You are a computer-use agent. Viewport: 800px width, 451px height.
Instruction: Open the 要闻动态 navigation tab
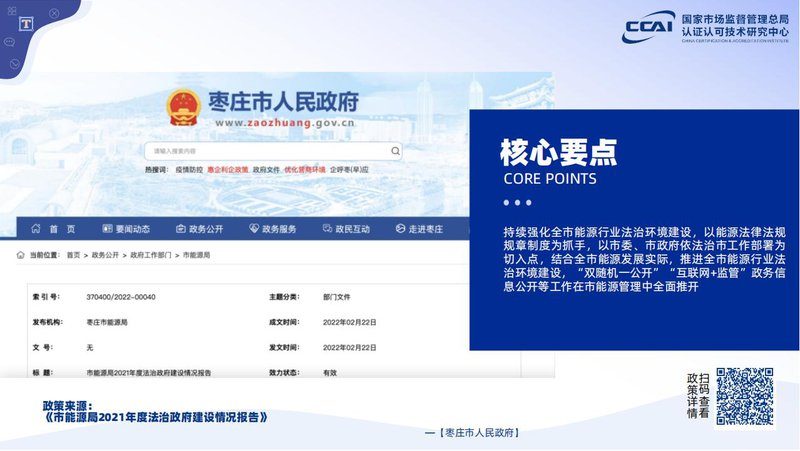(x=133, y=229)
